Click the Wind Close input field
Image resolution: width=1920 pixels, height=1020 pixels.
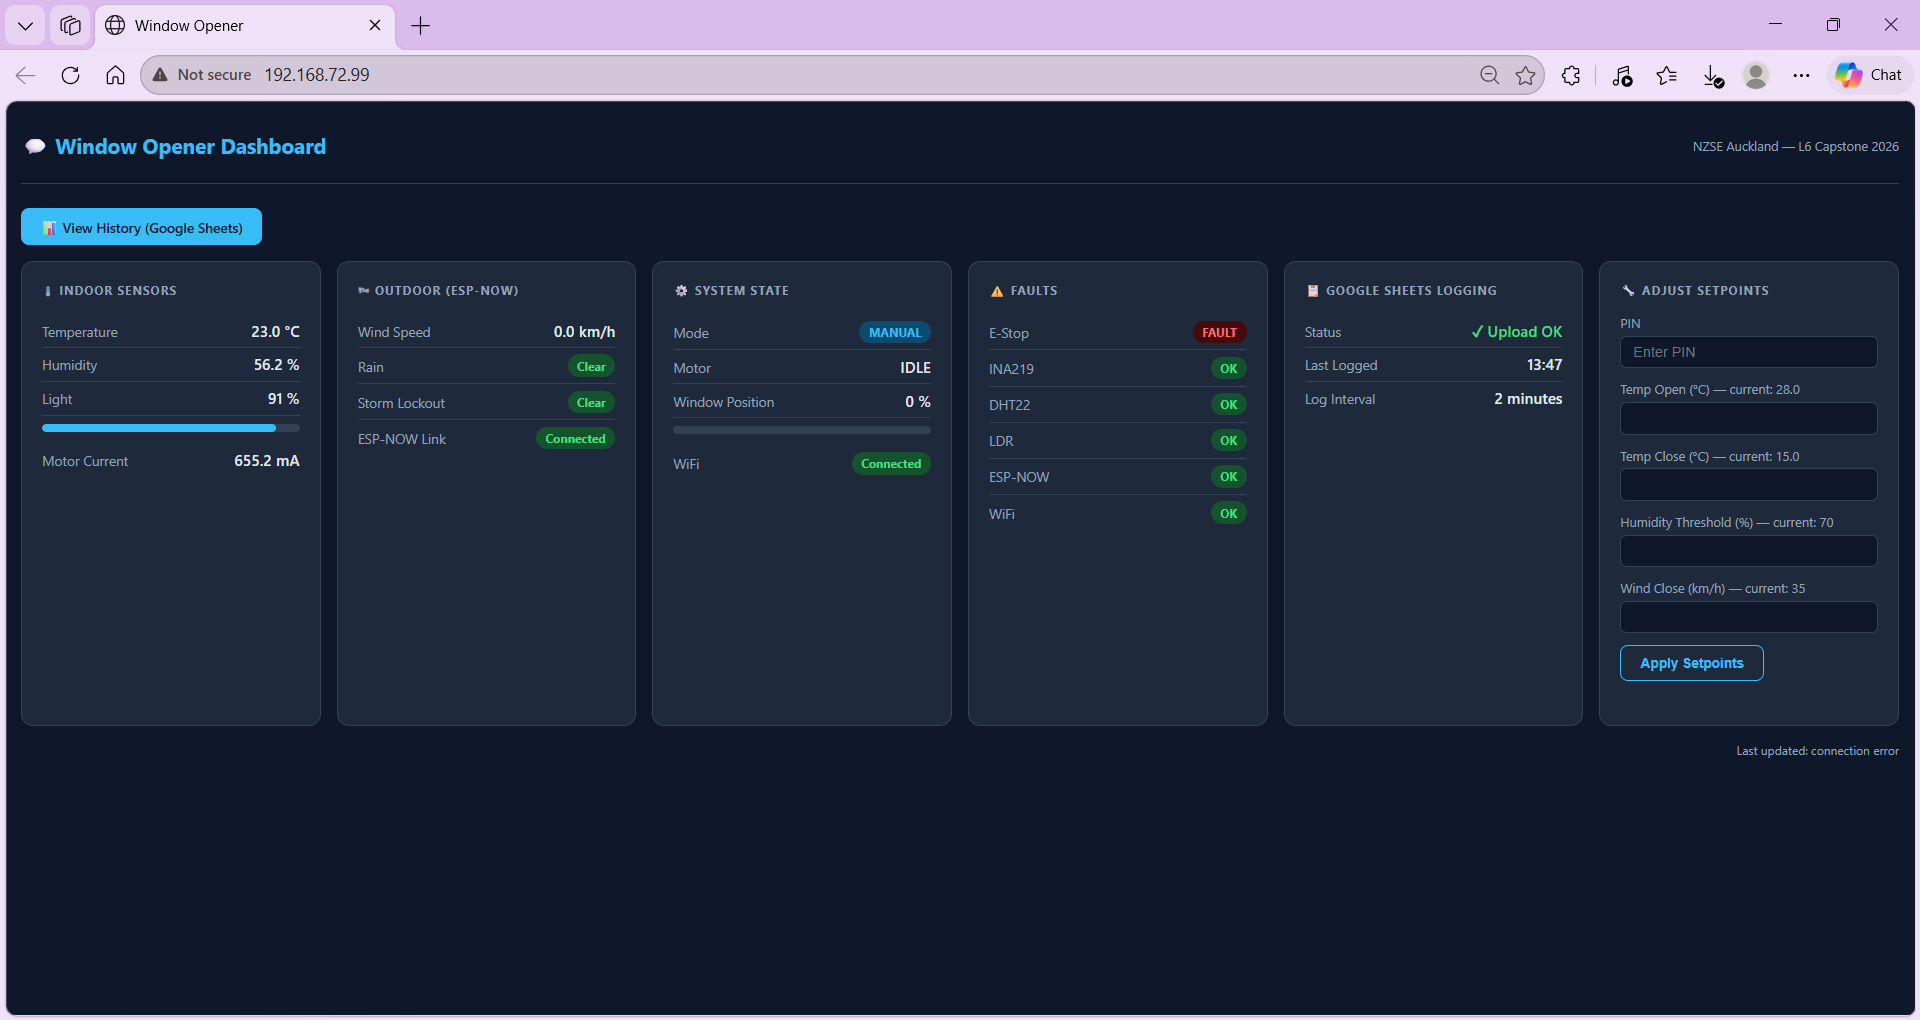click(x=1748, y=617)
